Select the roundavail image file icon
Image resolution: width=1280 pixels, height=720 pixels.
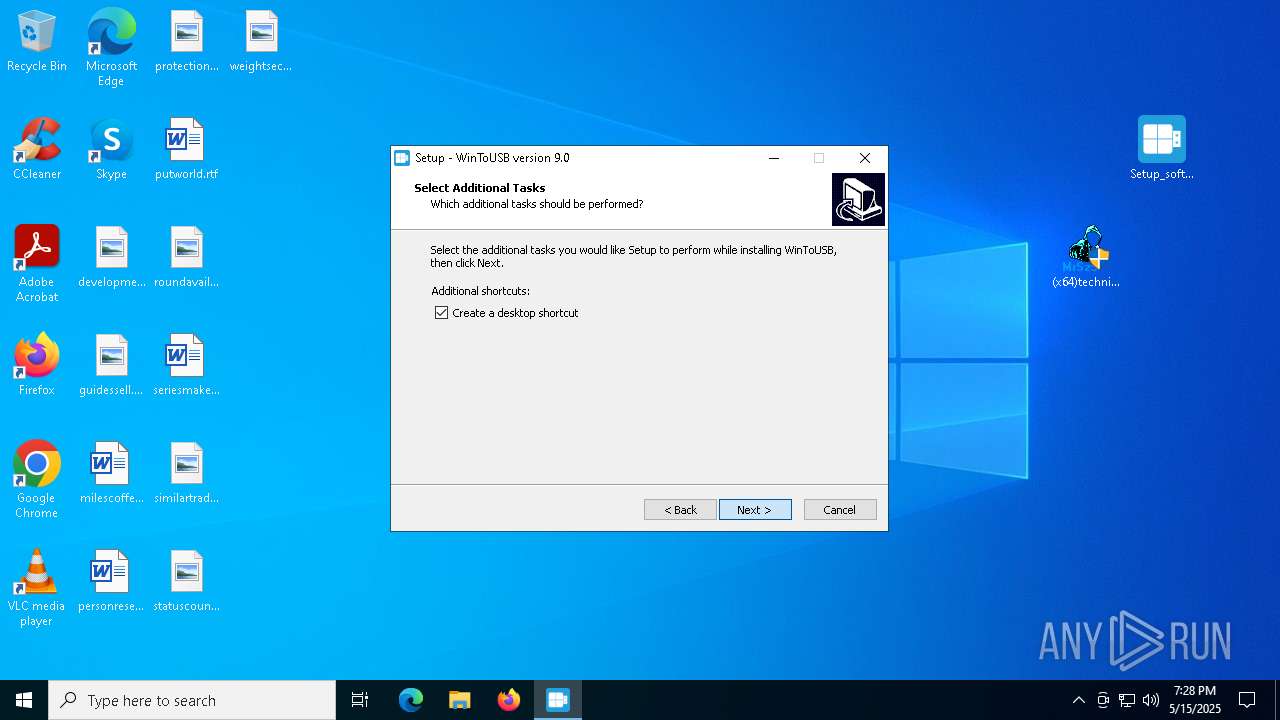[187, 258]
